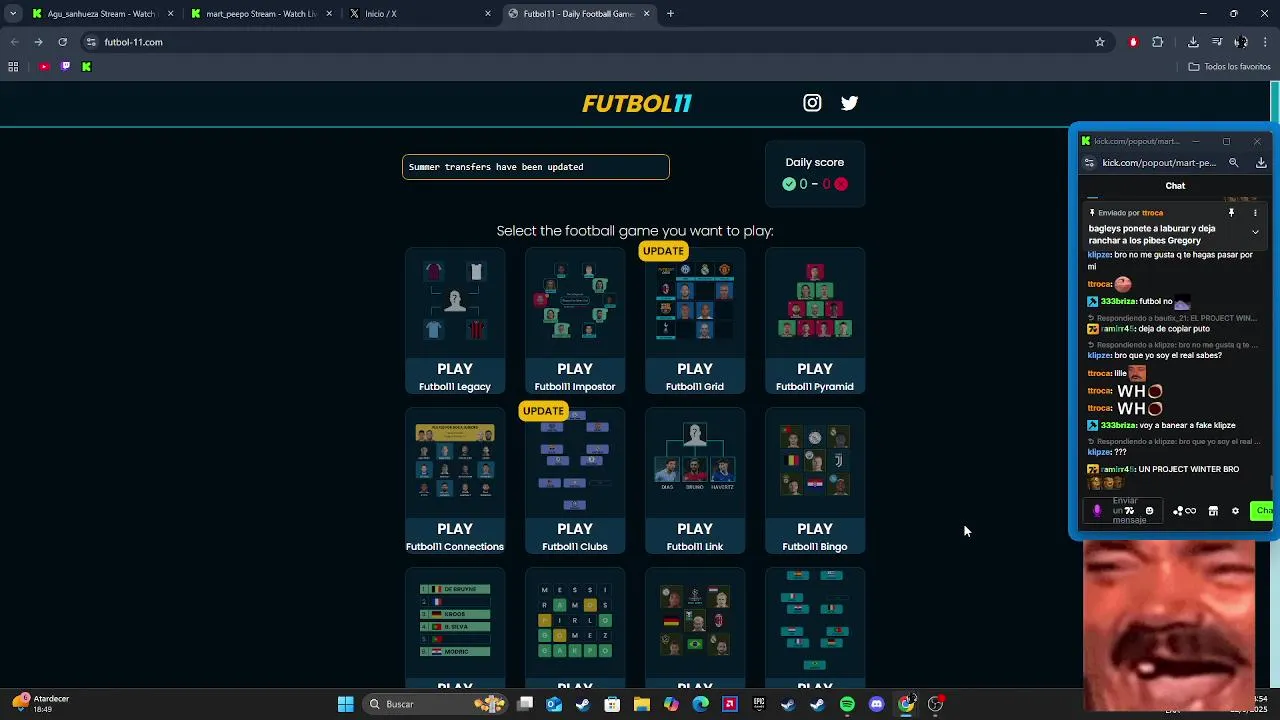Open Atardecer weather widget
The height and width of the screenshot is (720, 1280).
(x=42, y=704)
